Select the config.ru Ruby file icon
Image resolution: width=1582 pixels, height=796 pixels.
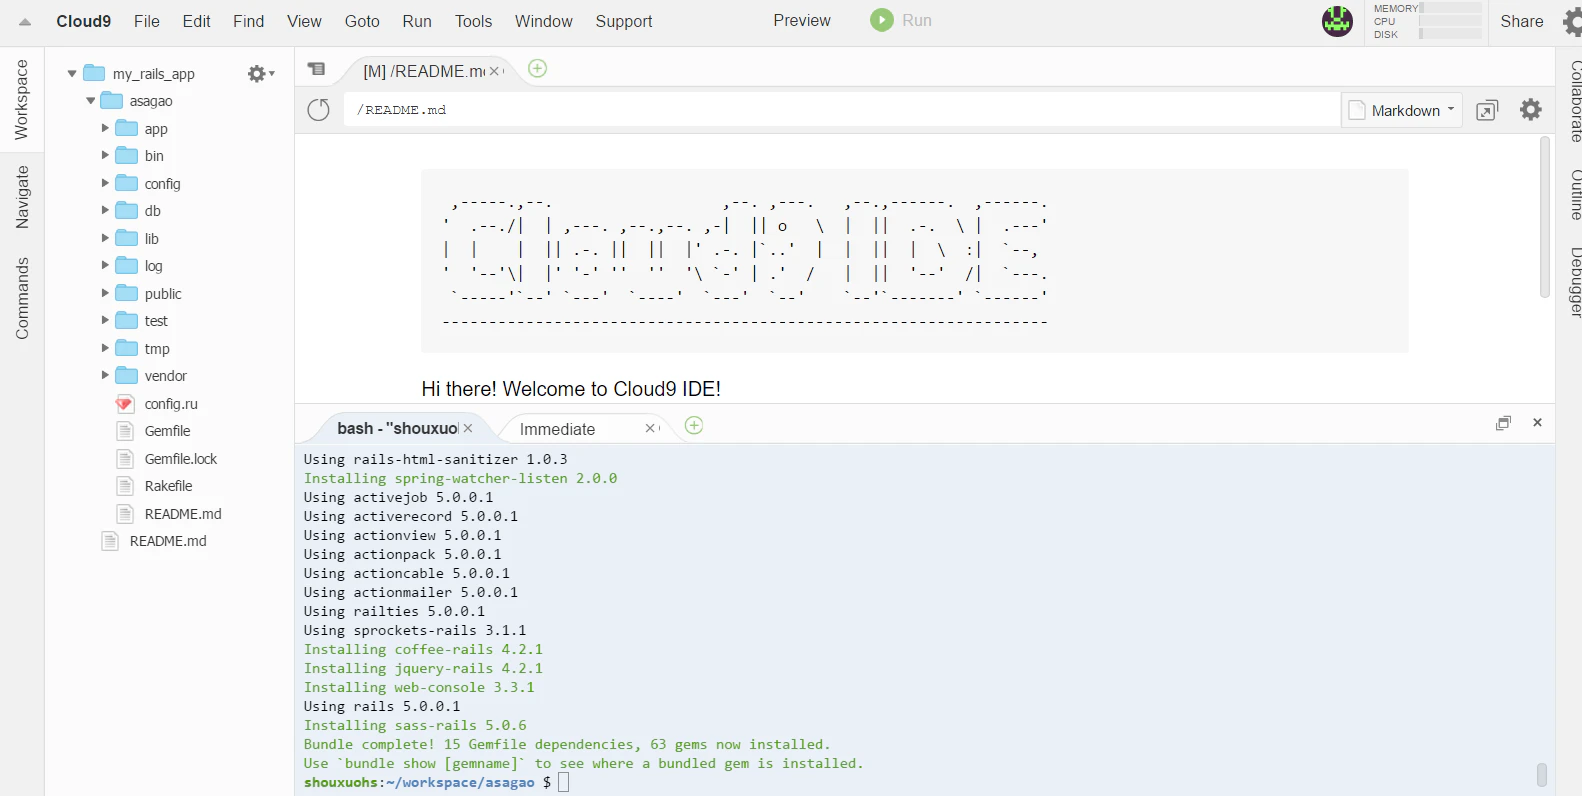[x=125, y=404]
